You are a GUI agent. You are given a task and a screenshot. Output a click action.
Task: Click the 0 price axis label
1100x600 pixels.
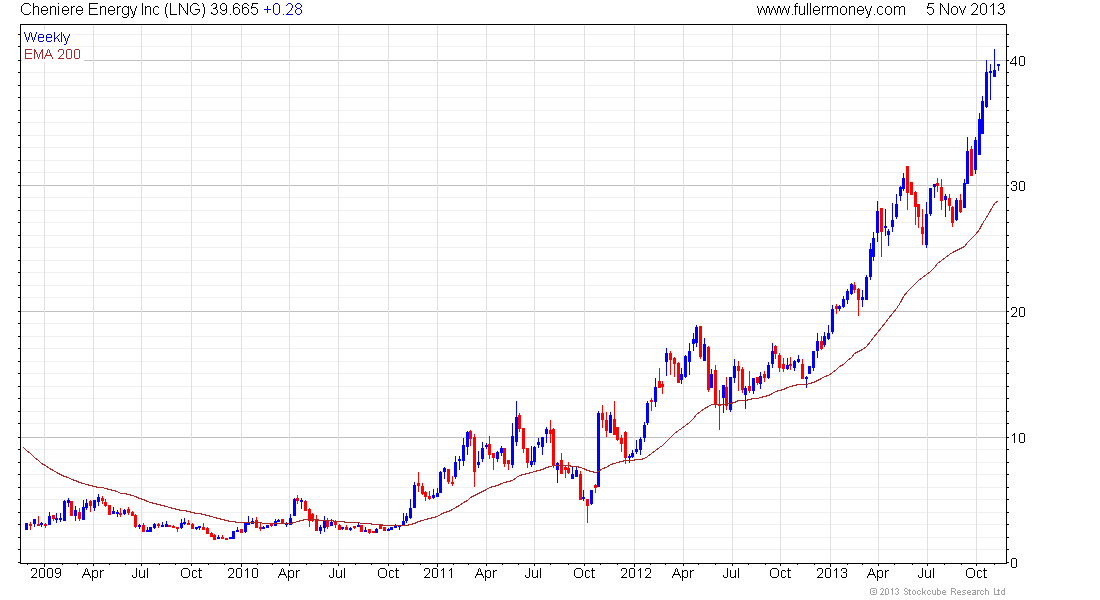(1013, 562)
